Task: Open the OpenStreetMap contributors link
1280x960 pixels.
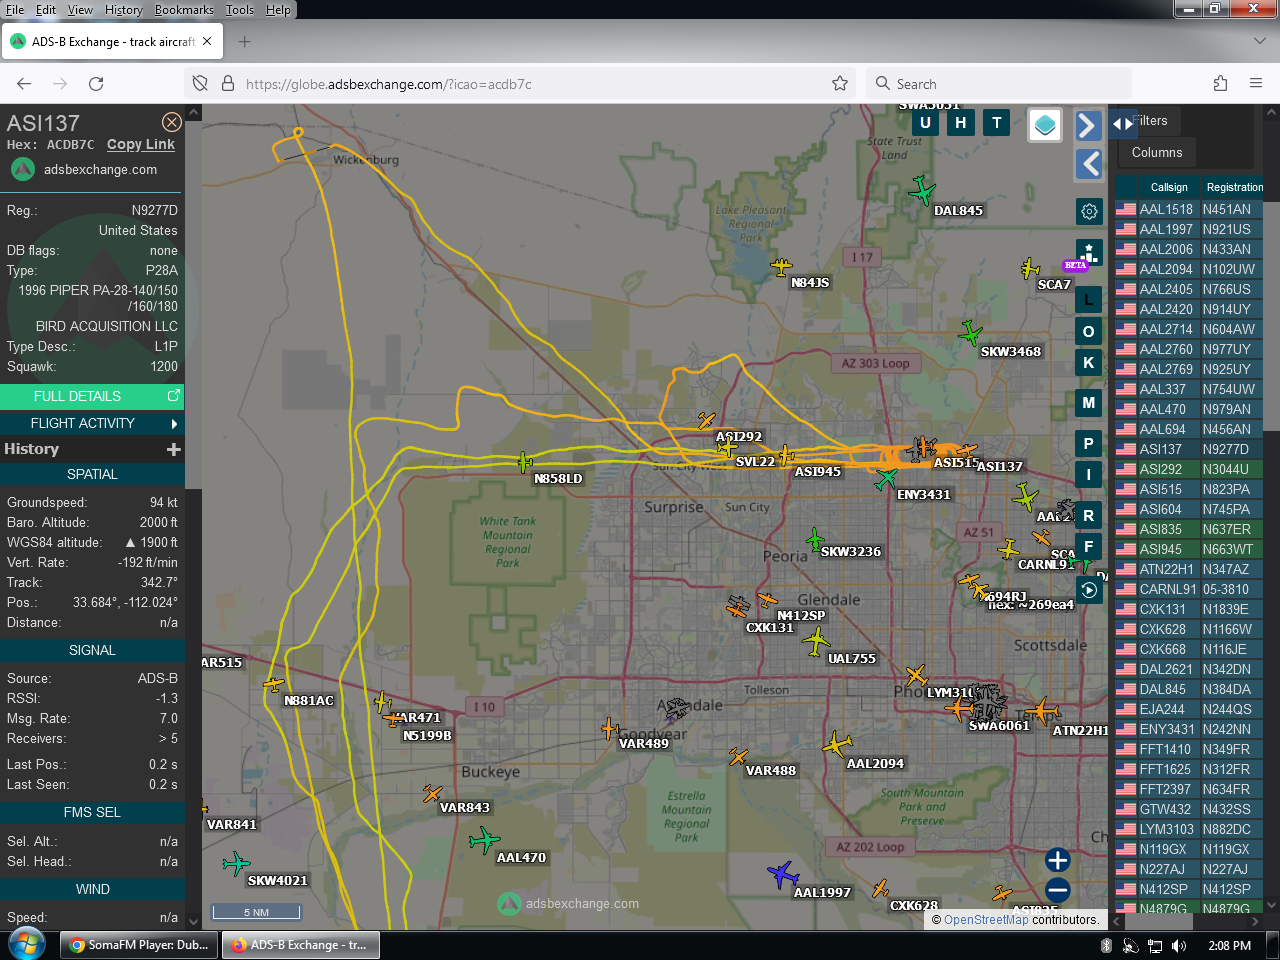Action: click(x=986, y=920)
